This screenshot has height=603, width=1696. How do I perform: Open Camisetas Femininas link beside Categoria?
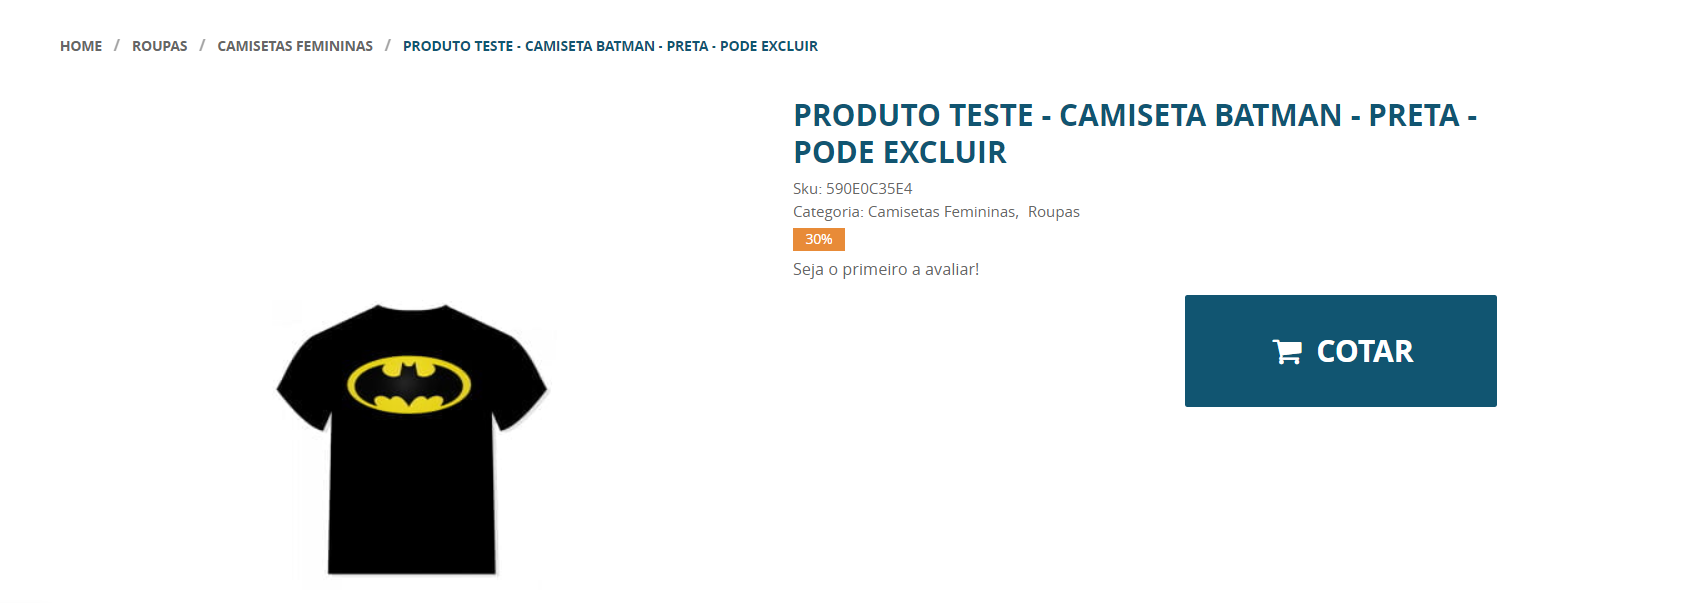pyautogui.click(x=943, y=212)
